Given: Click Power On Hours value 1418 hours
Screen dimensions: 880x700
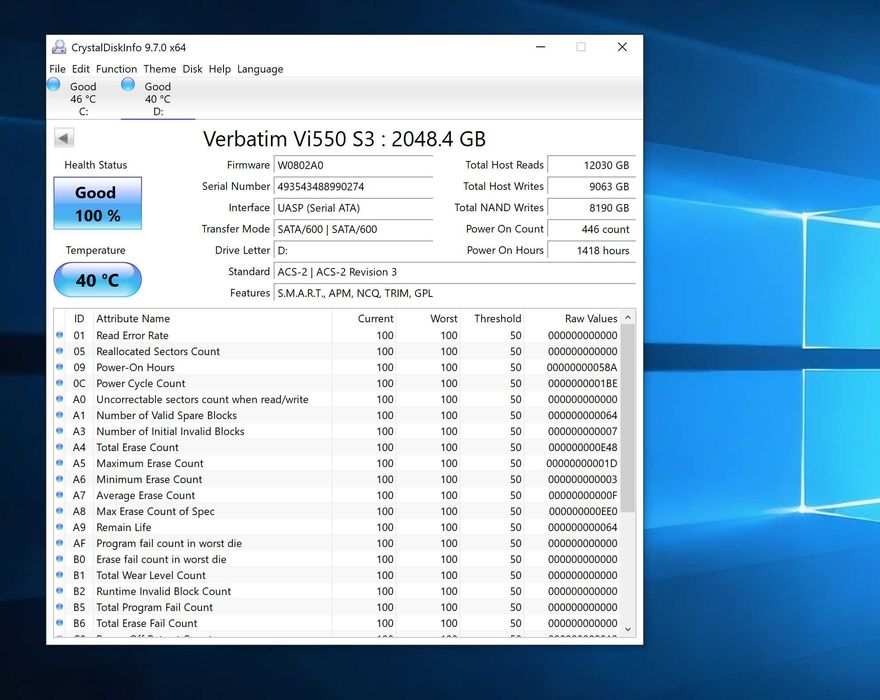Looking at the screenshot, I should [x=592, y=250].
